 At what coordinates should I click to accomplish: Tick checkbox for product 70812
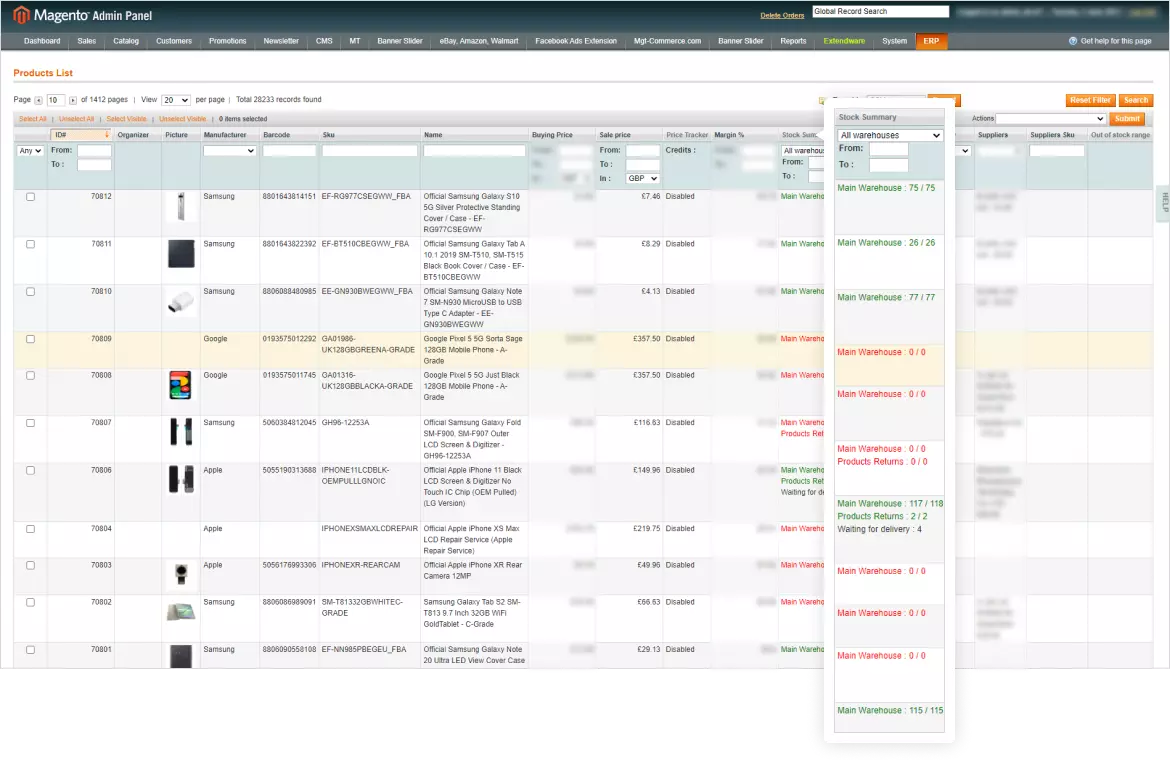click(x=31, y=197)
